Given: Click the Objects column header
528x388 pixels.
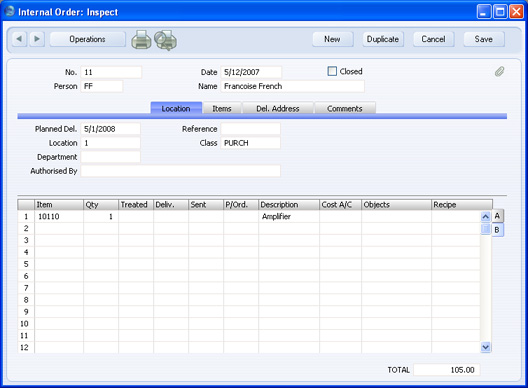Looking at the screenshot, I should pyautogui.click(x=397, y=205).
